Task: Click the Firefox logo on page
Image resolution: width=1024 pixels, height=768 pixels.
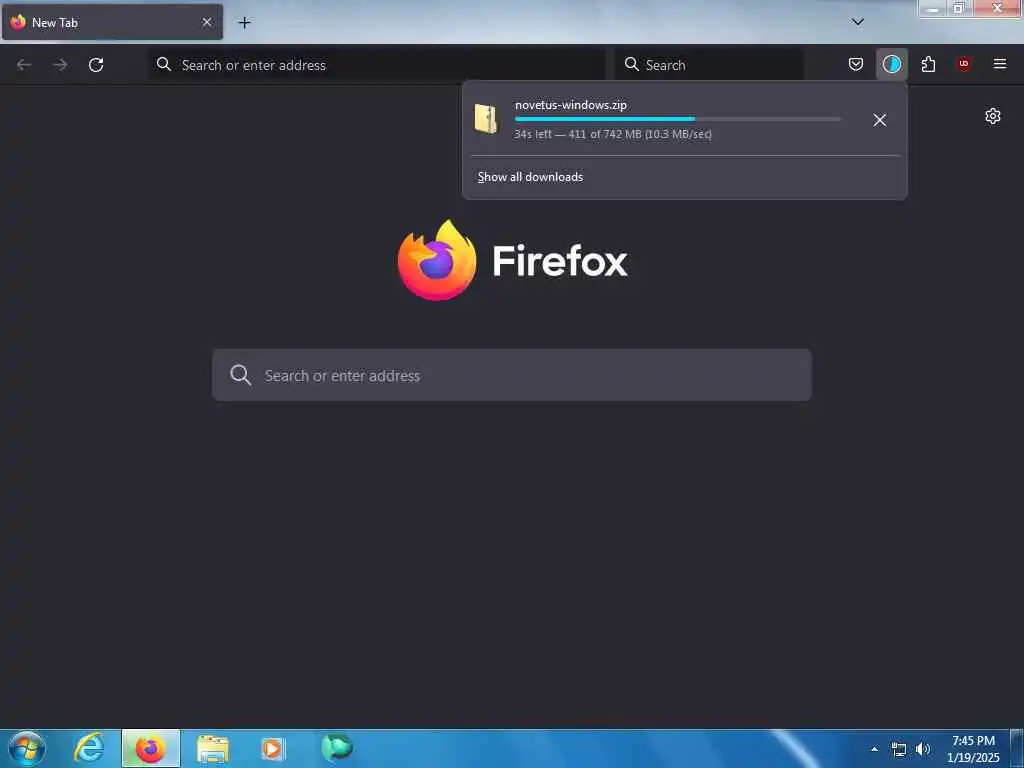Action: pos(437,261)
